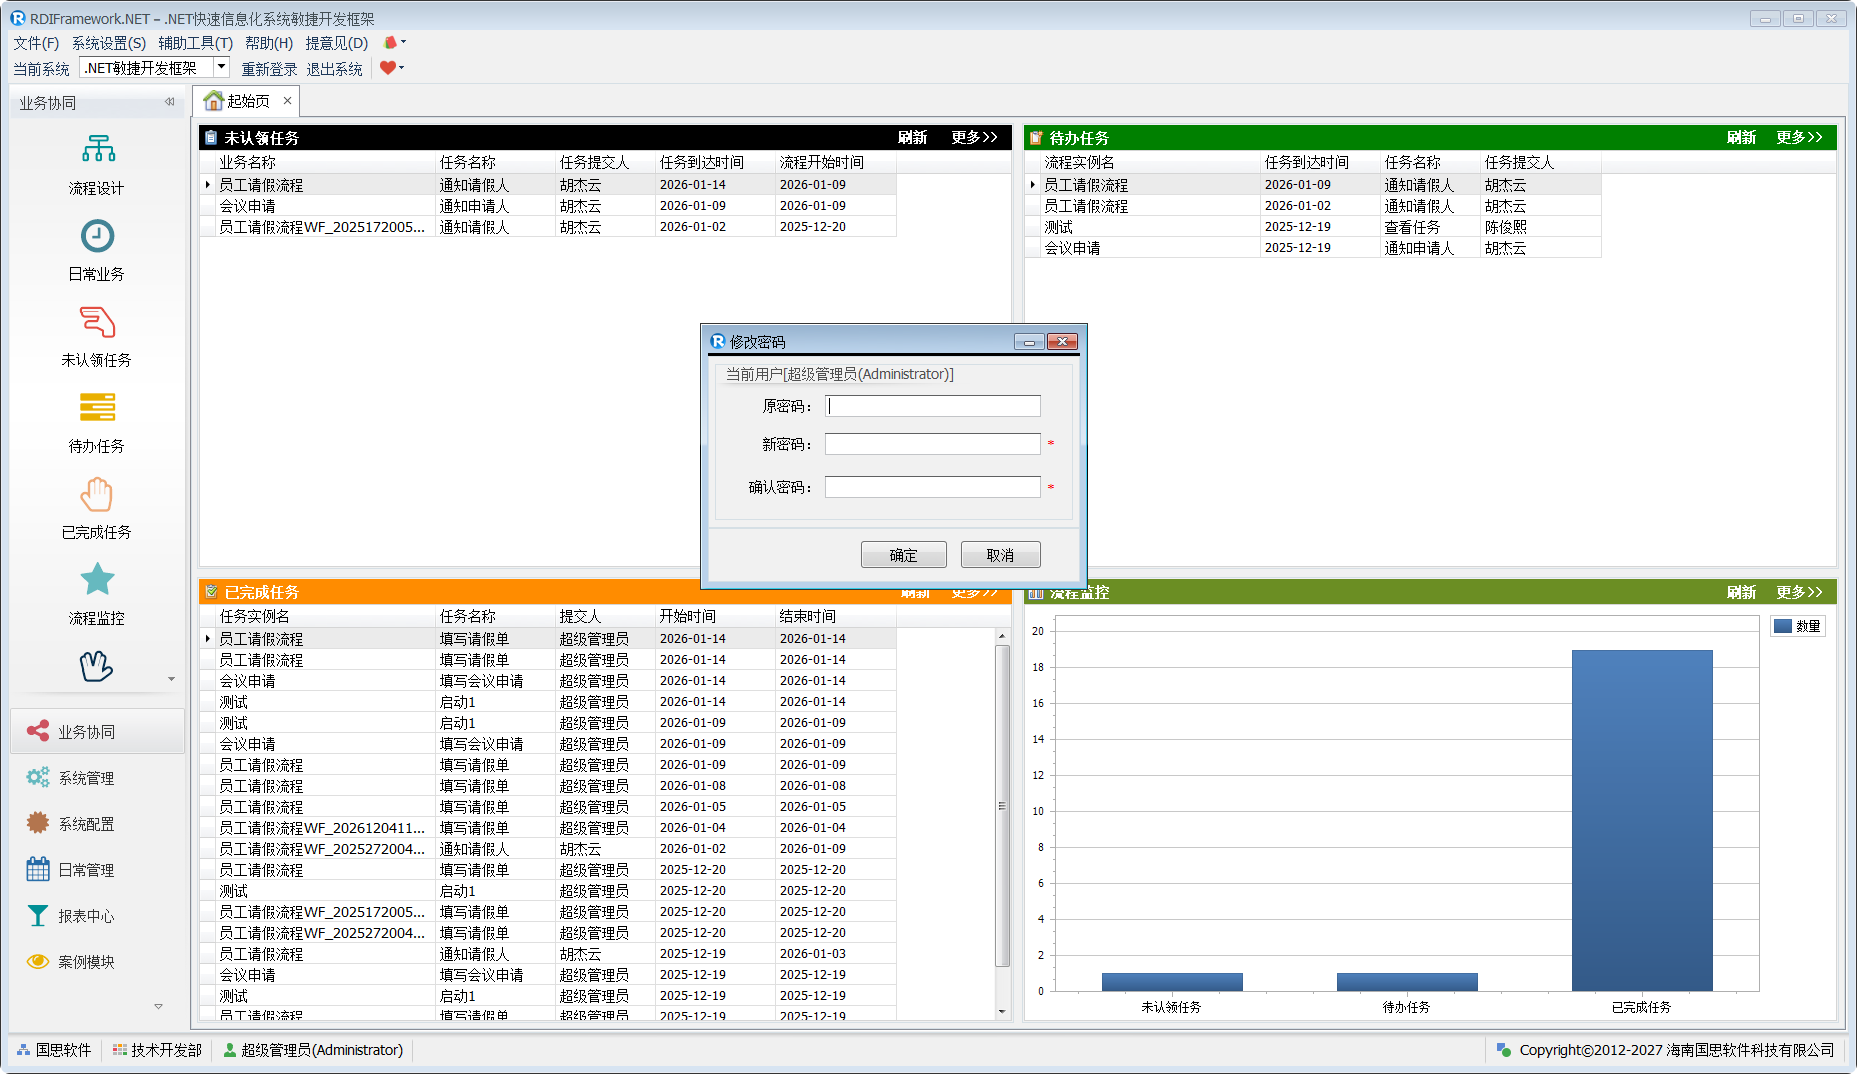Open the 已完成任务 hand icon
This screenshot has width=1857, height=1074.
click(97, 494)
